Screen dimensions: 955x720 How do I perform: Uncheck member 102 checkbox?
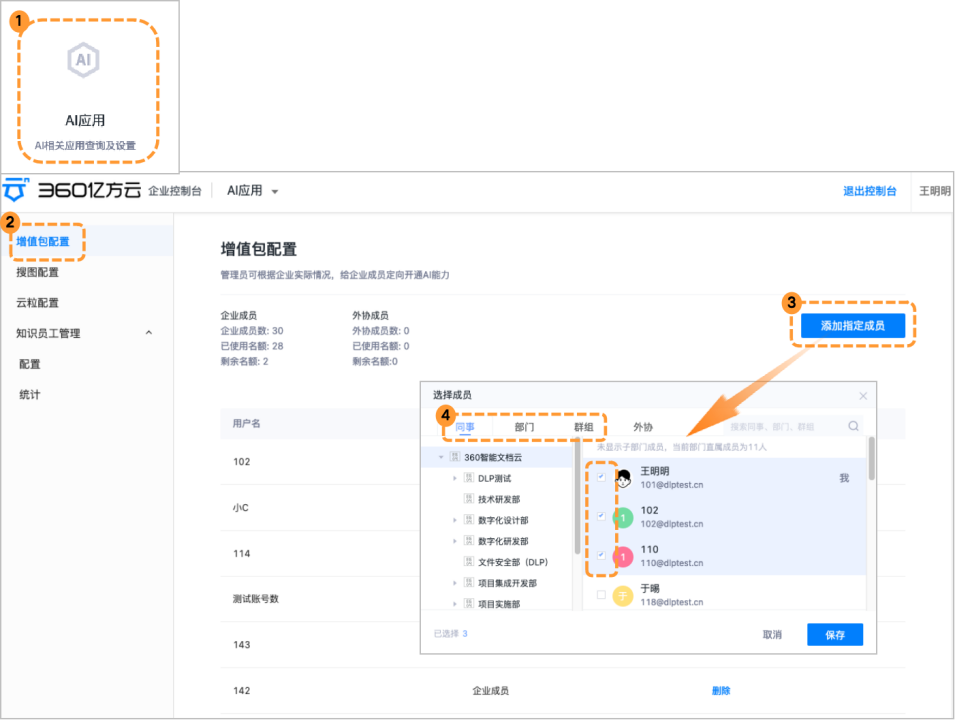tap(601, 516)
